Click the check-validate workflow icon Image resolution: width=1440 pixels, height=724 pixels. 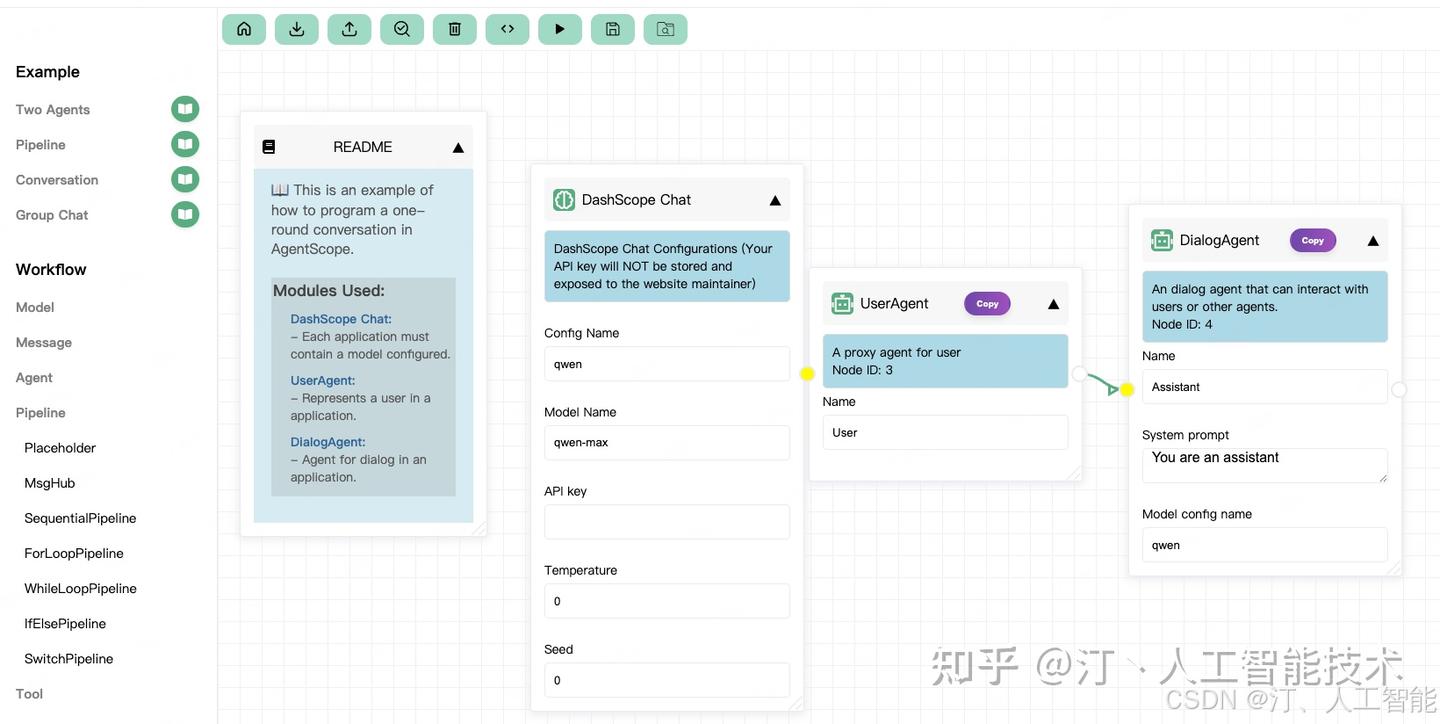pyautogui.click(x=402, y=29)
